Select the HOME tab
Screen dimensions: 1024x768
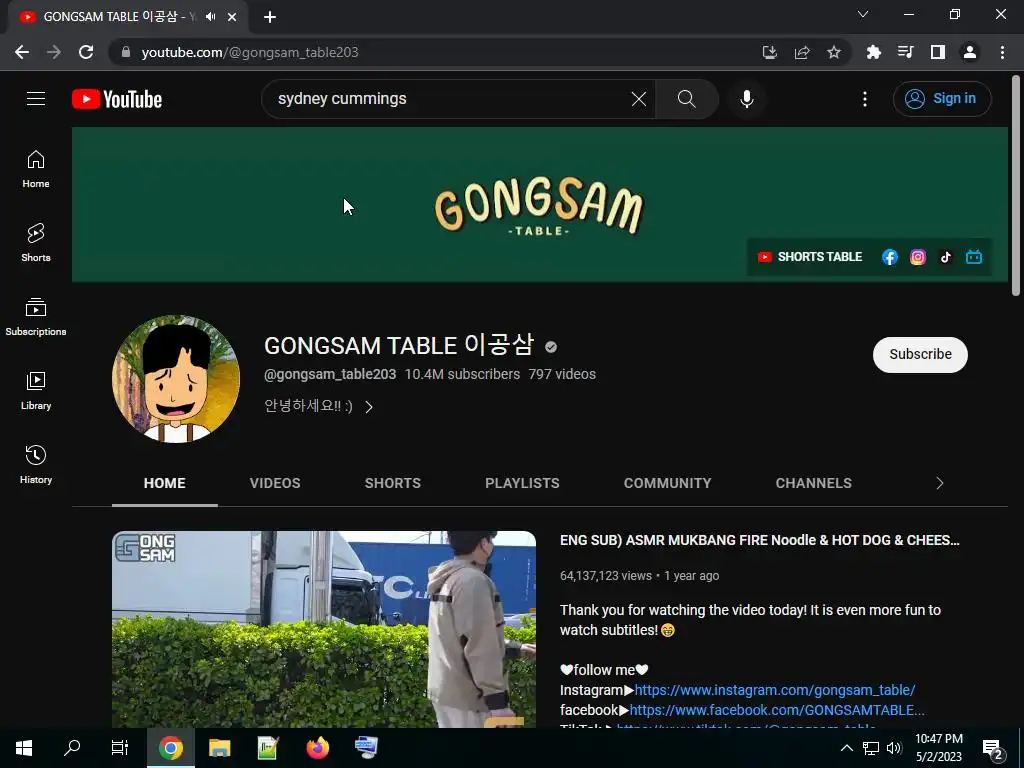pyautogui.click(x=165, y=483)
